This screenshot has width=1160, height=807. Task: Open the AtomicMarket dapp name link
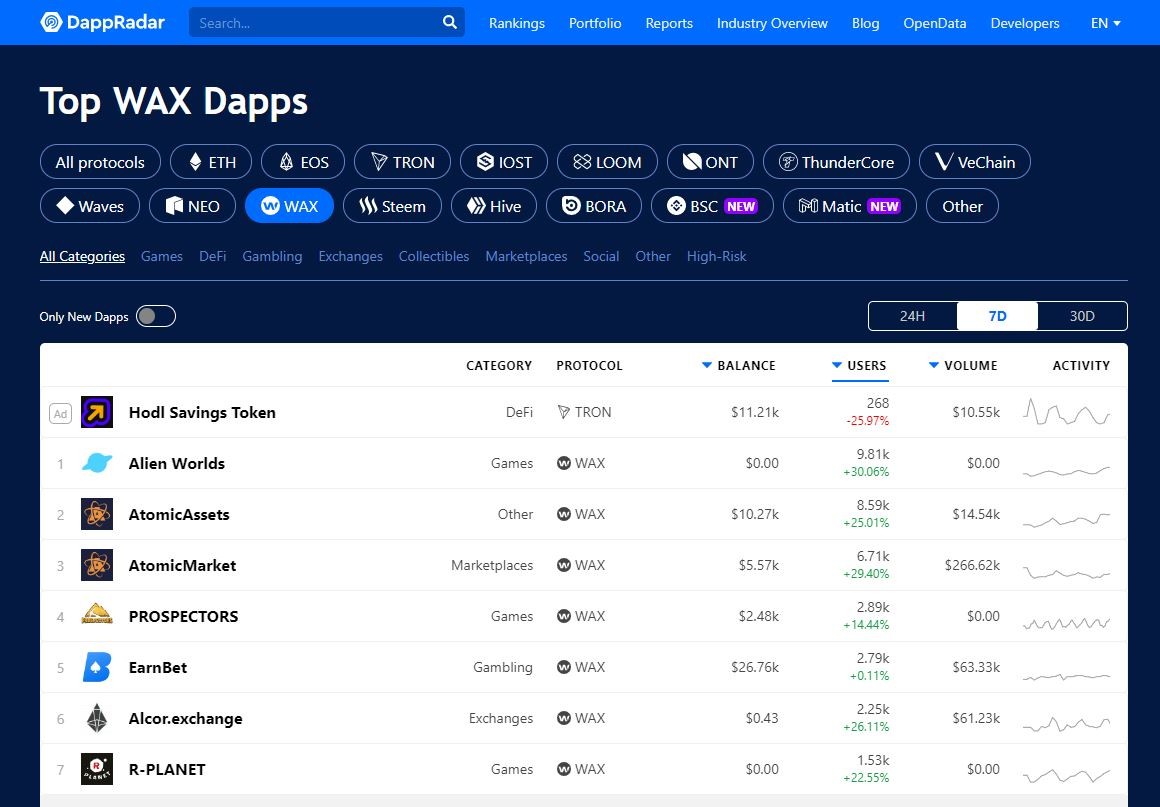click(182, 565)
